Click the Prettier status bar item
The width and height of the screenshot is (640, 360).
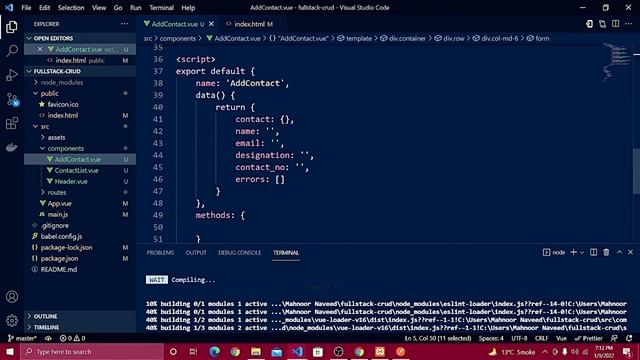[588, 338]
